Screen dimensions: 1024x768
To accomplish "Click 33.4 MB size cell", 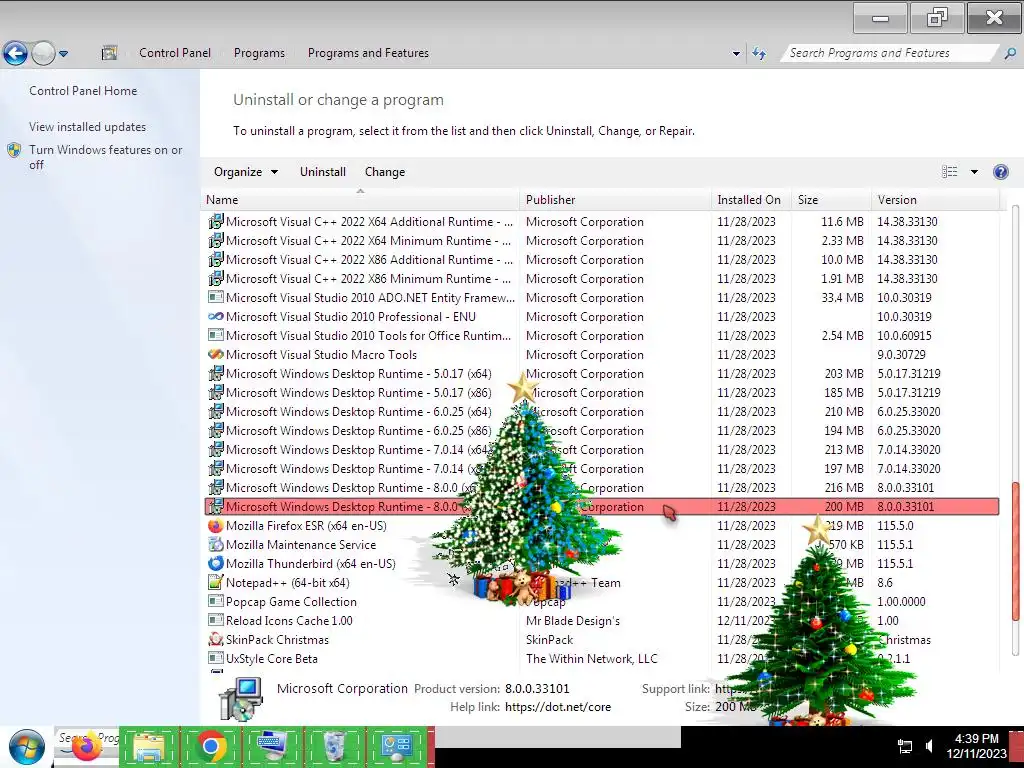I will [x=842, y=297].
